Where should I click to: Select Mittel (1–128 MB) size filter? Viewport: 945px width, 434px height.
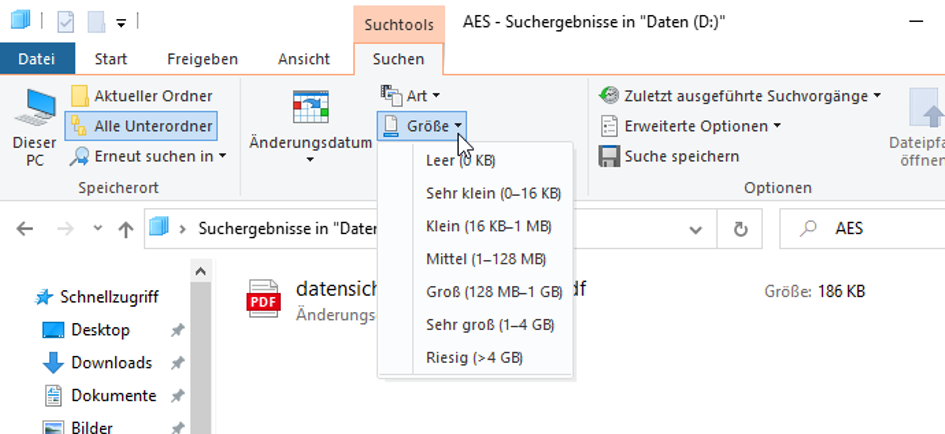pyautogui.click(x=486, y=259)
